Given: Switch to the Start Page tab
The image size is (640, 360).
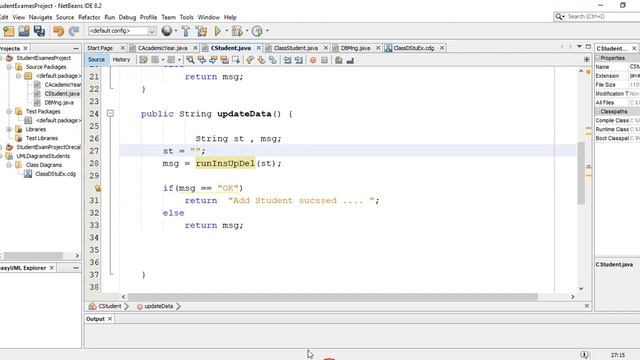Looking at the screenshot, I should pyautogui.click(x=100, y=48).
